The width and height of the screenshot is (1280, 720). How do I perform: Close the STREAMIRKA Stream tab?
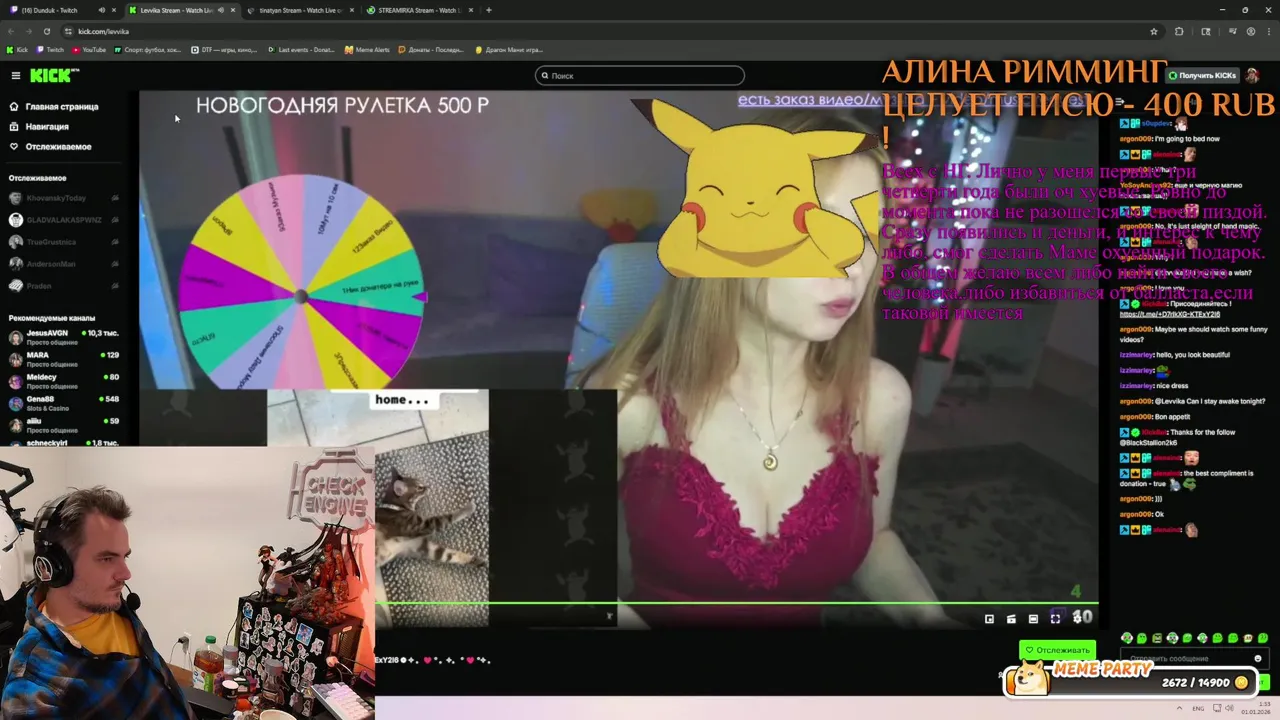click(x=472, y=10)
